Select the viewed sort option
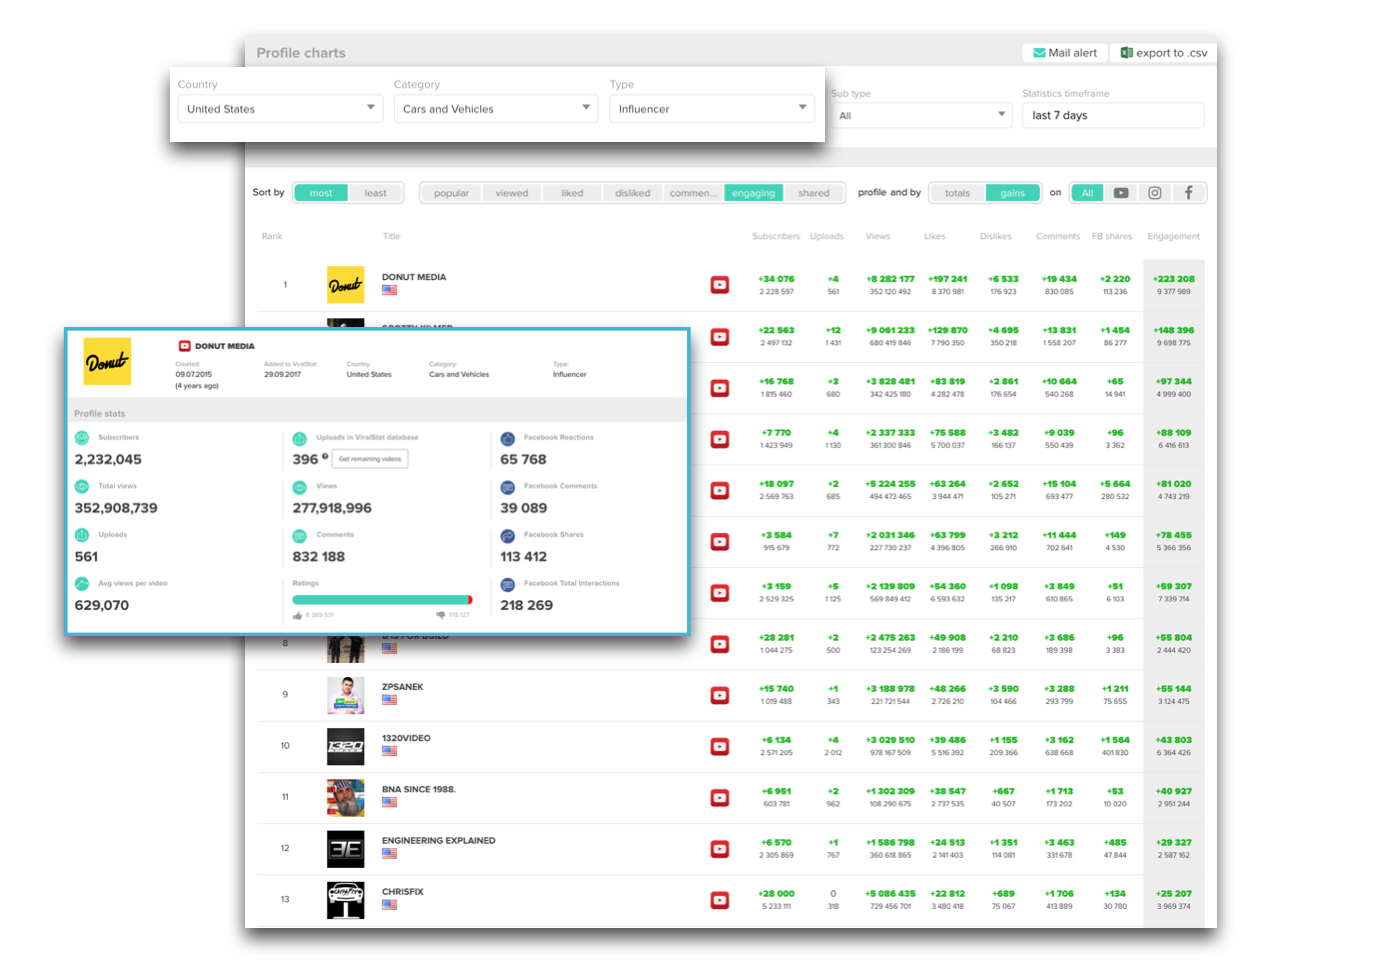 512,193
